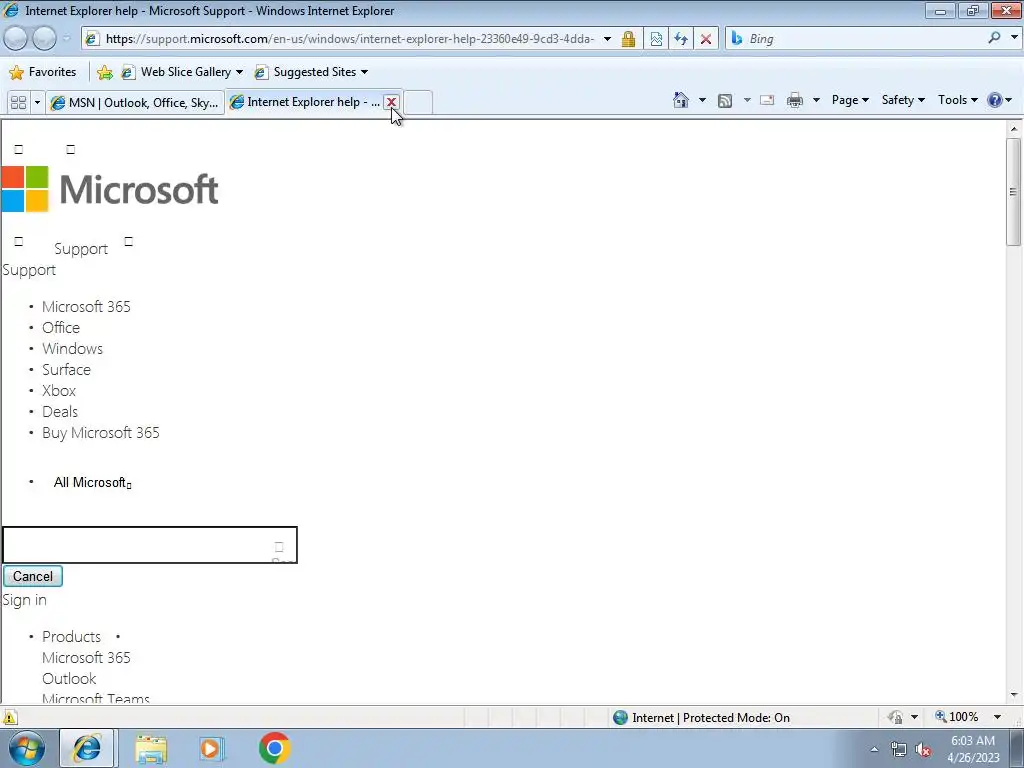Click the Products link
Viewport: 1024px width, 768px height.
click(71, 636)
